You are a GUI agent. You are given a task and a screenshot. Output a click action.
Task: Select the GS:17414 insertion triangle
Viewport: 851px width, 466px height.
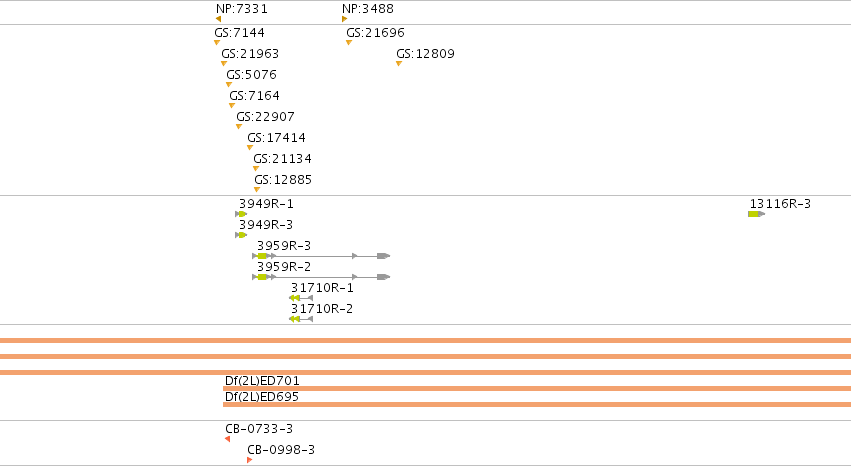tap(250, 148)
